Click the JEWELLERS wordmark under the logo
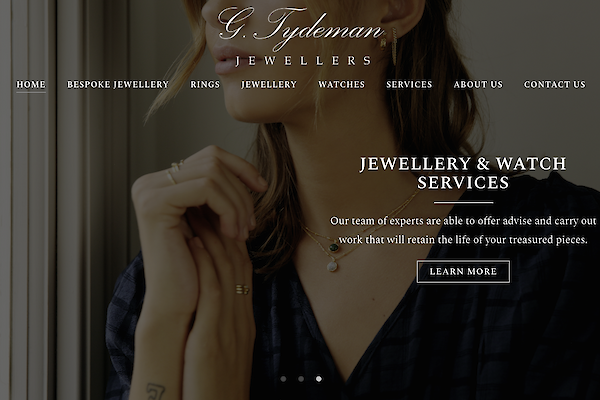This screenshot has width=600, height=400. [x=303, y=61]
